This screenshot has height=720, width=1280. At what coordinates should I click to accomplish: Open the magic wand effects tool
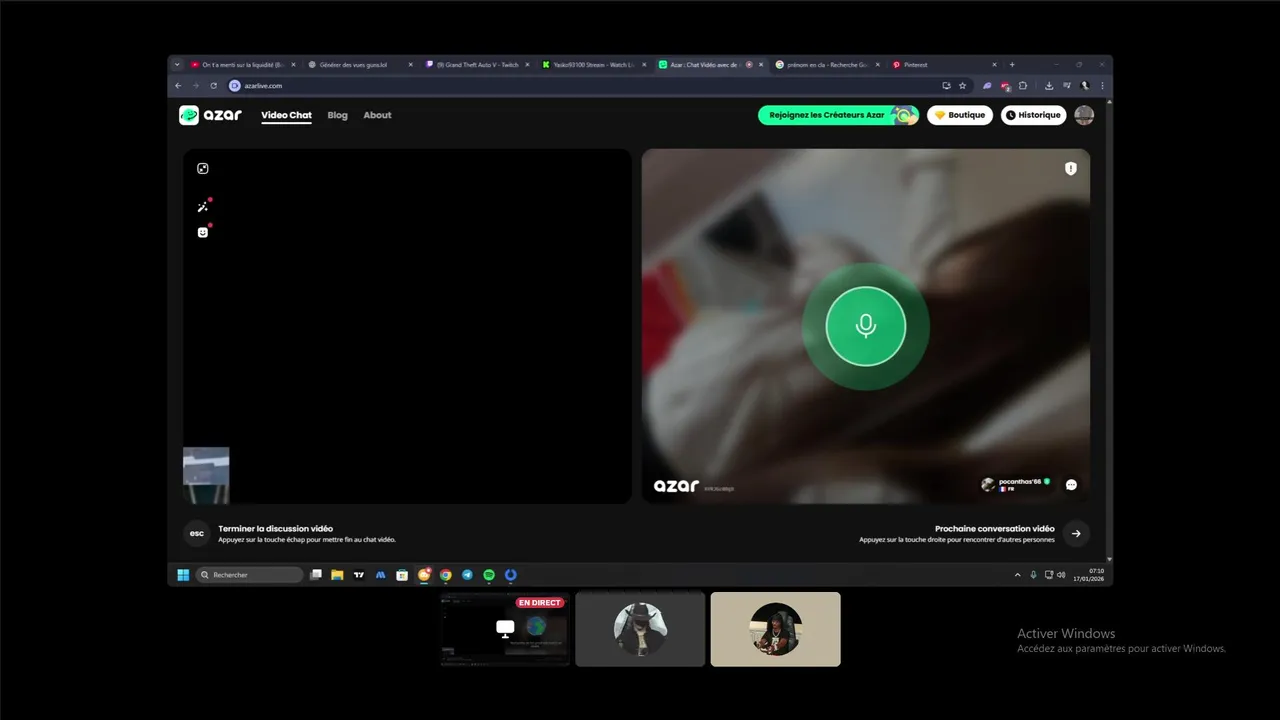[x=203, y=207]
